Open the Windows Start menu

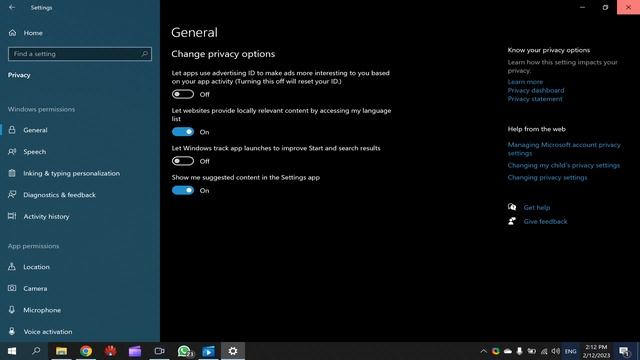tap(12, 351)
